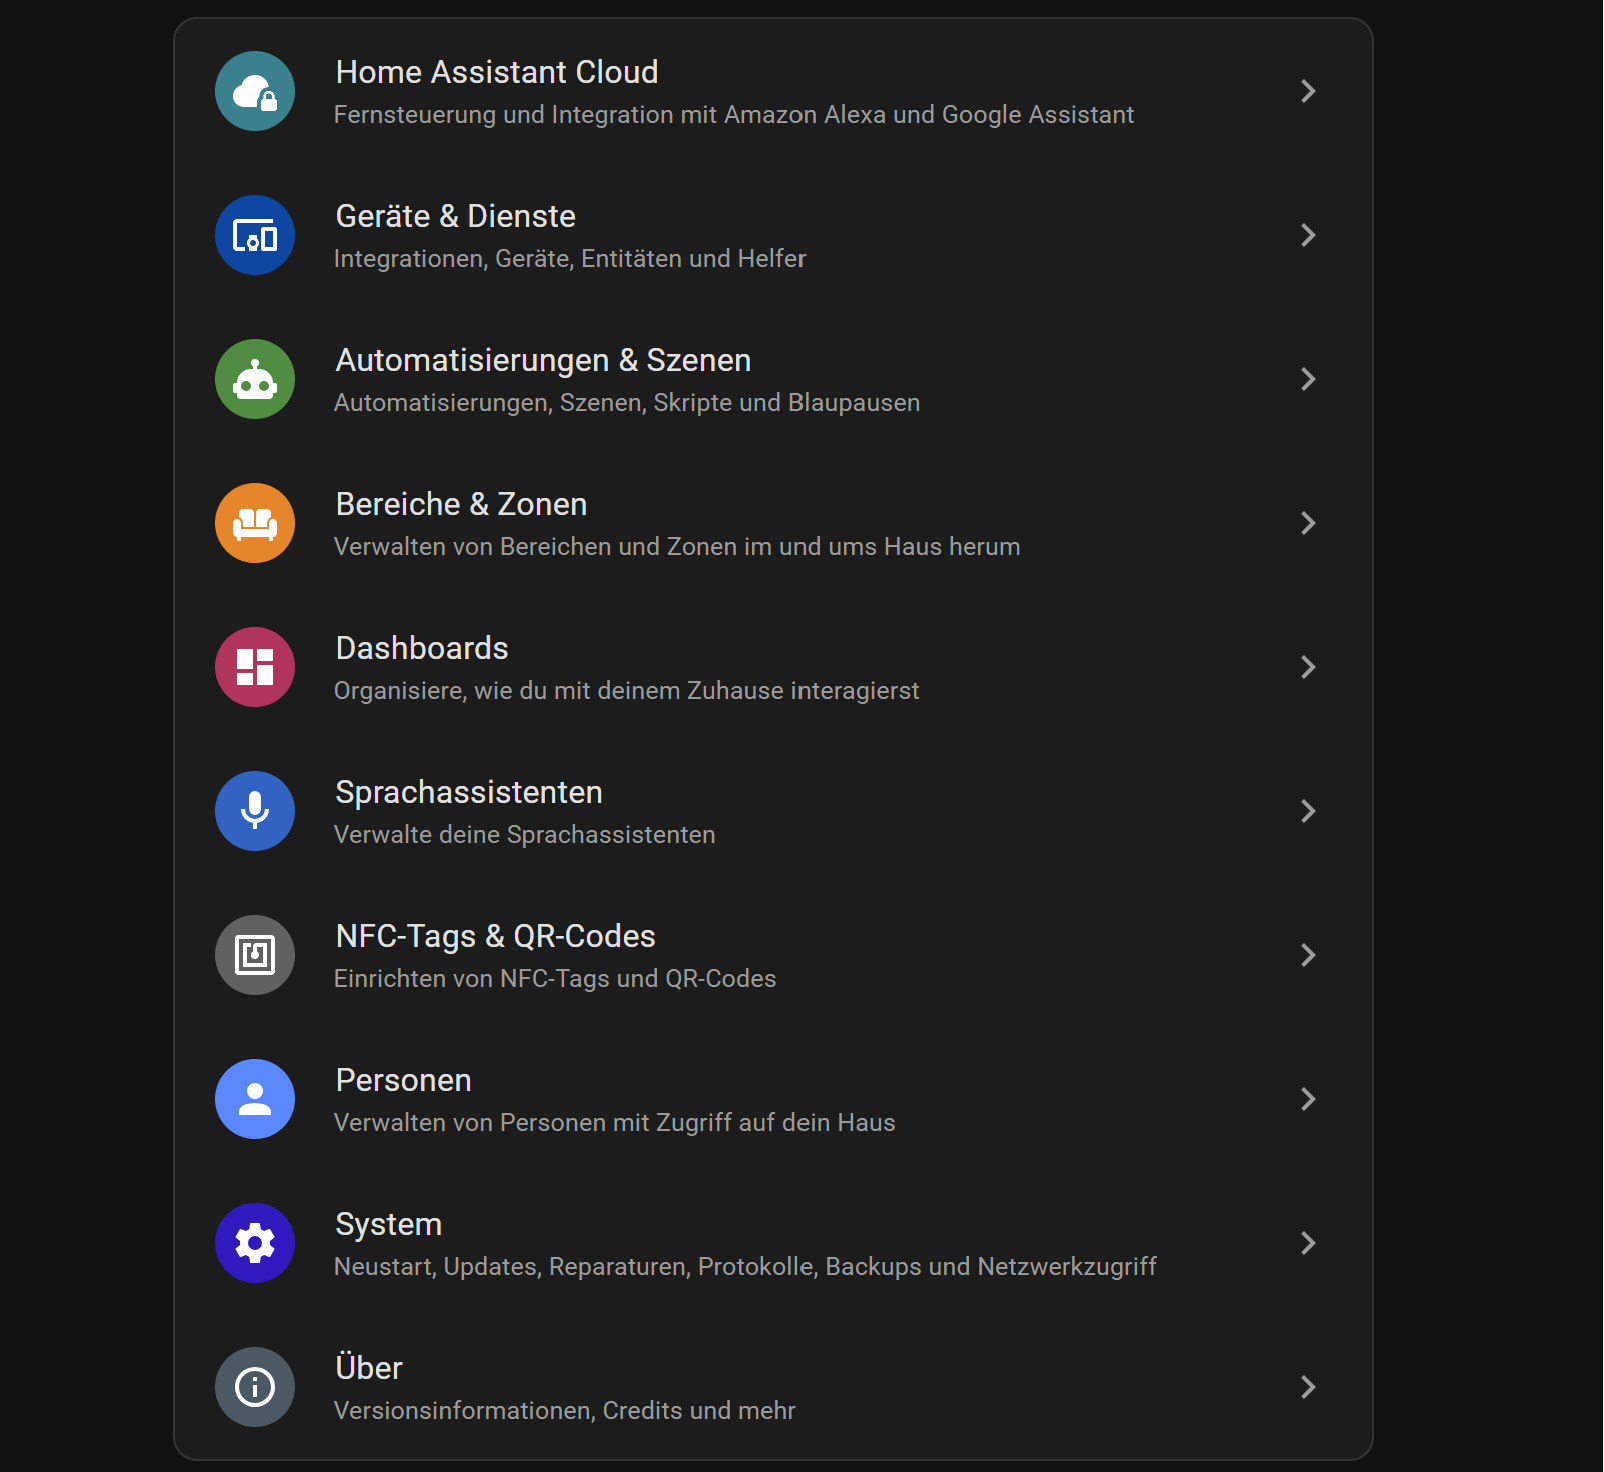Screen dimensions: 1604x1472
Task: Select the Bereiche & Zonen title
Action: pos(461,504)
